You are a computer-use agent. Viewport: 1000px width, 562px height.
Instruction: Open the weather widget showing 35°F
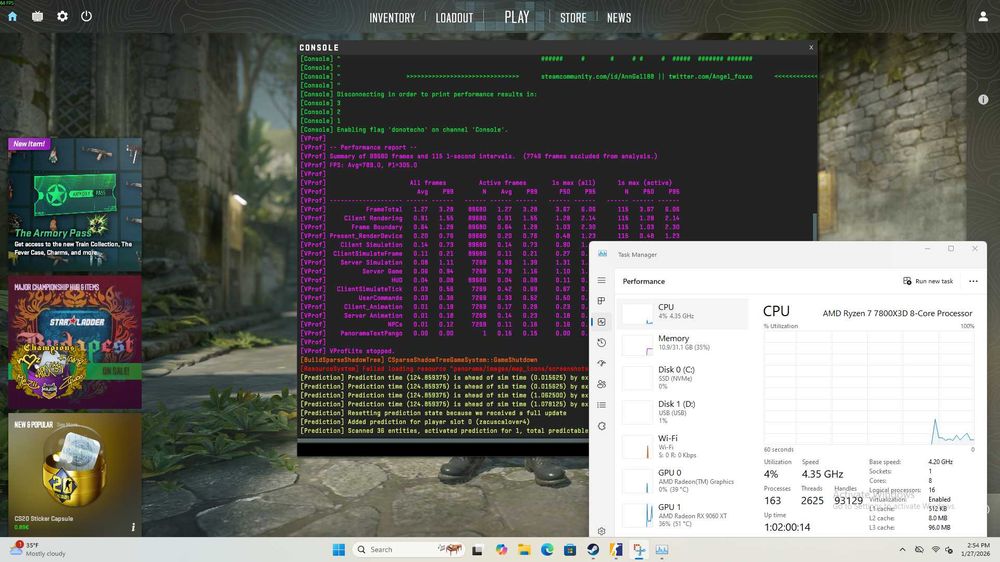pos(38,549)
